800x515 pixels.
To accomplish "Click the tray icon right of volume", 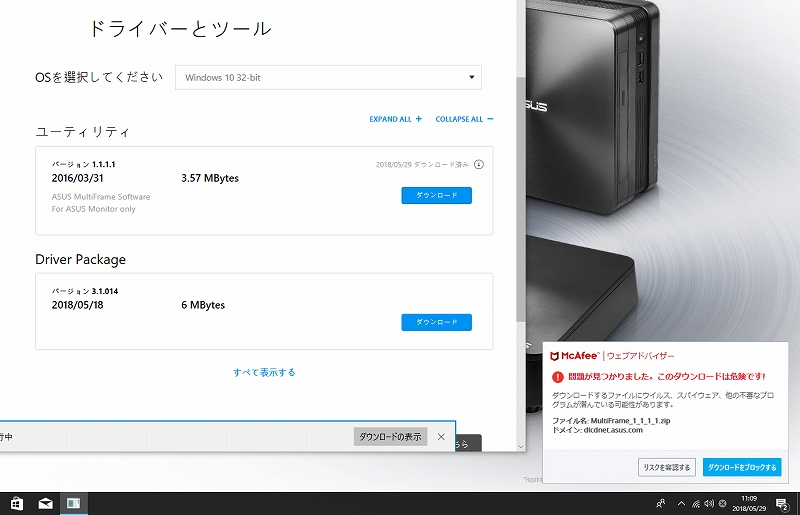I will [x=722, y=504].
